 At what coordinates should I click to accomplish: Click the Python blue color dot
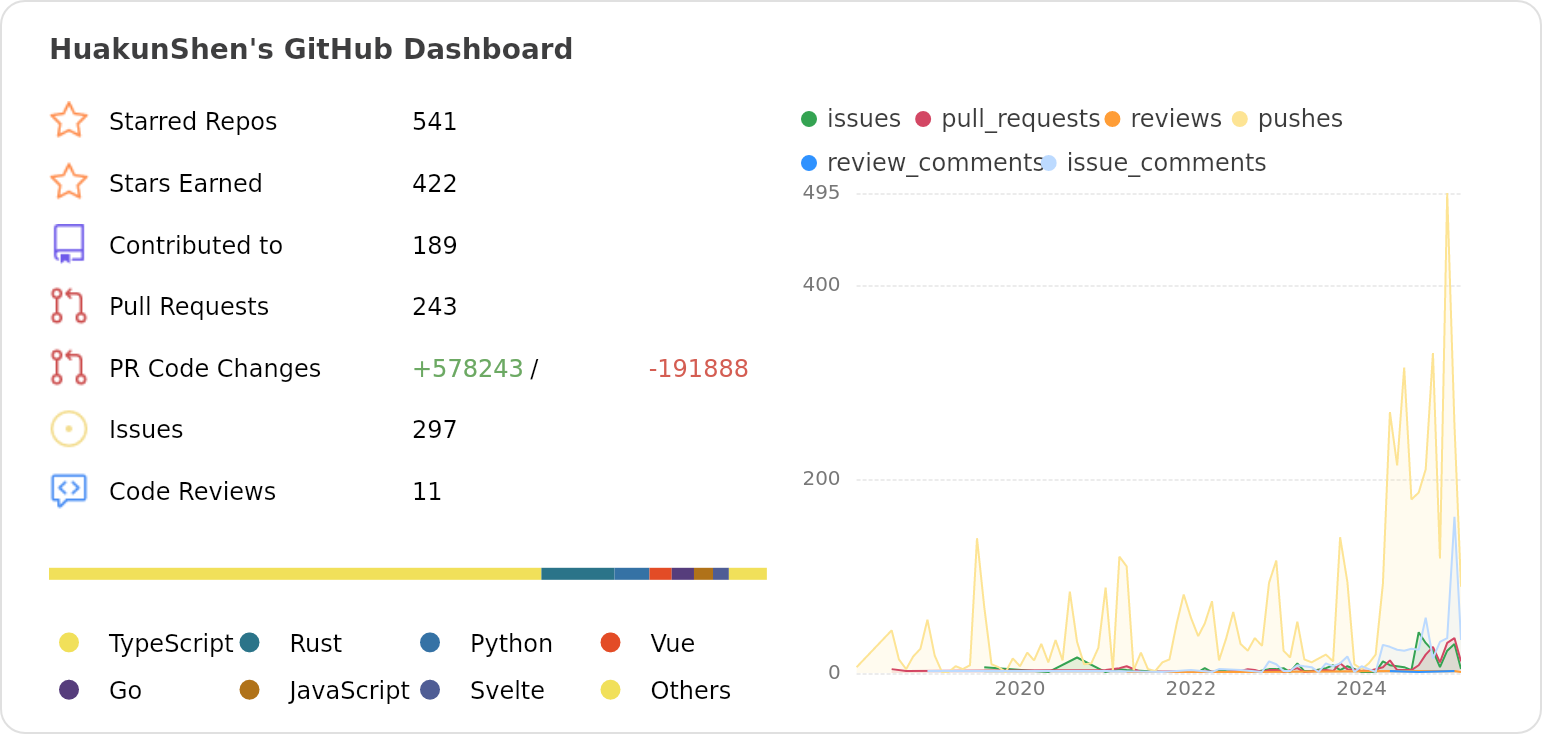click(430, 643)
